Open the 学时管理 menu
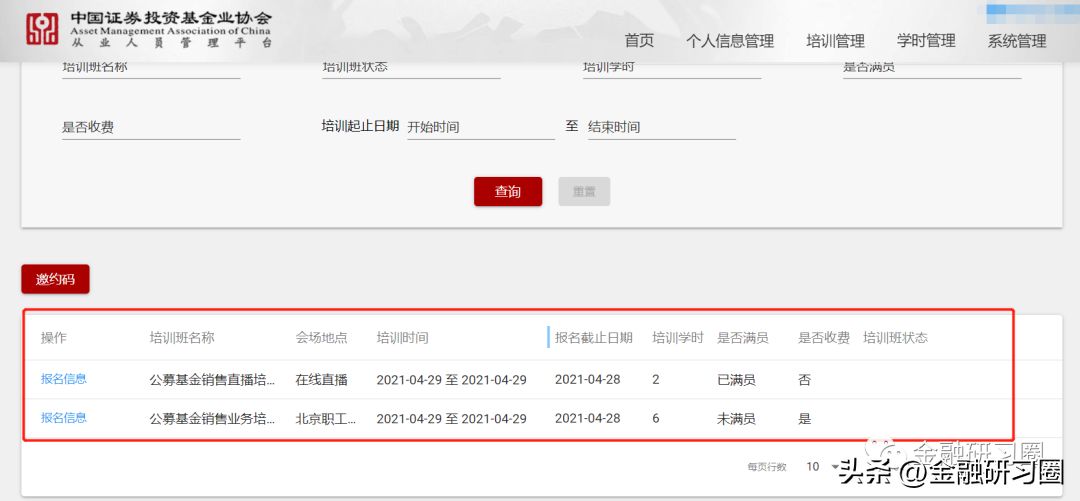Image resolution: width=1080 pixels, height=501 pixels. pos(926,41)
